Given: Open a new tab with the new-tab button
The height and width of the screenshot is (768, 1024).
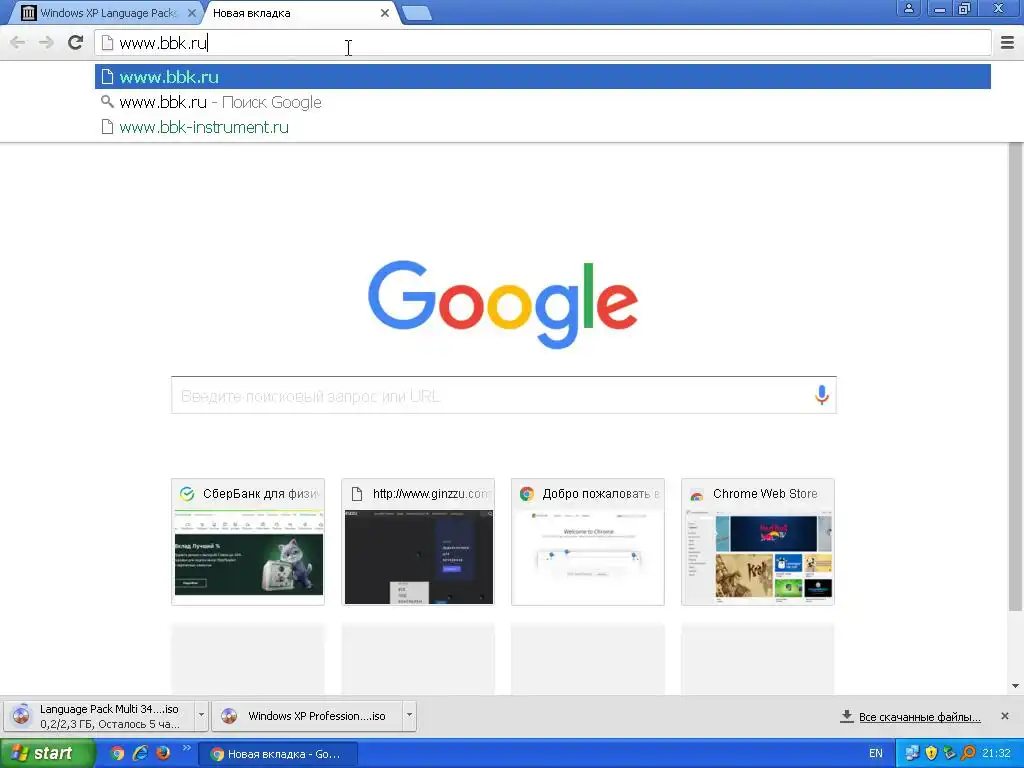Looking at the screenshot, I should coord(417,13).
